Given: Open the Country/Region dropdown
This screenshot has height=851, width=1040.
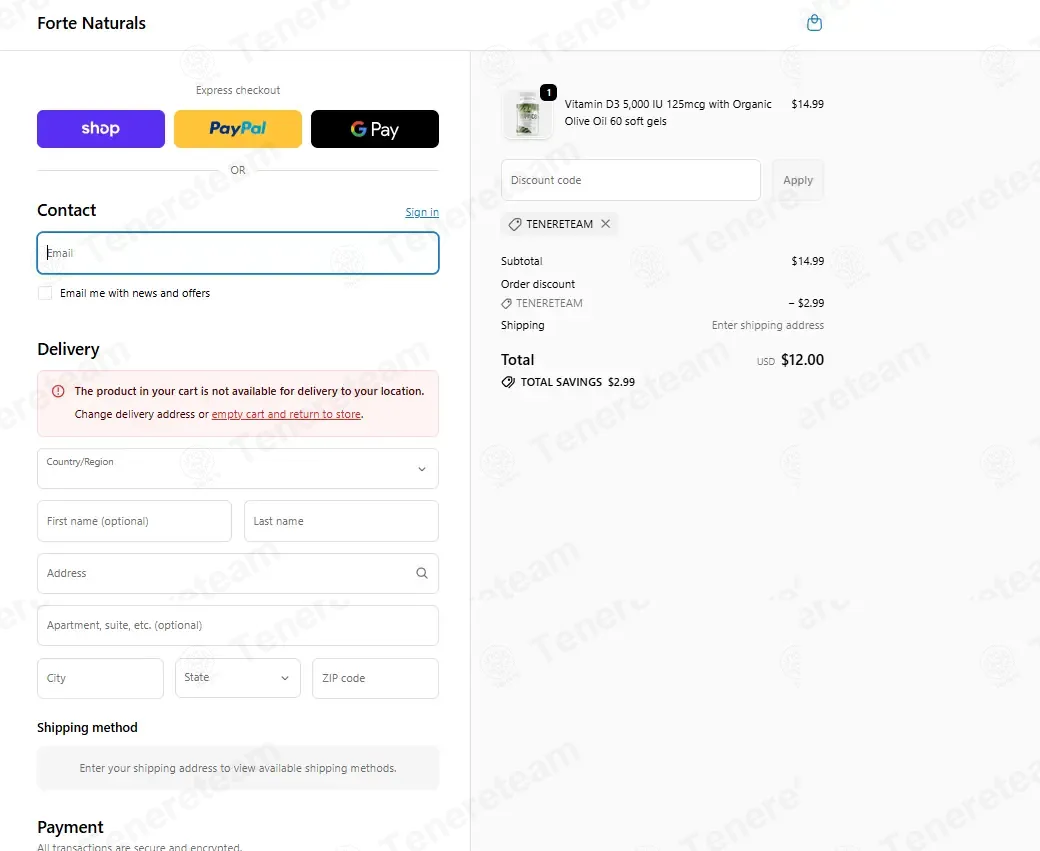Looking at the screenshot, I should click(238, 468).
